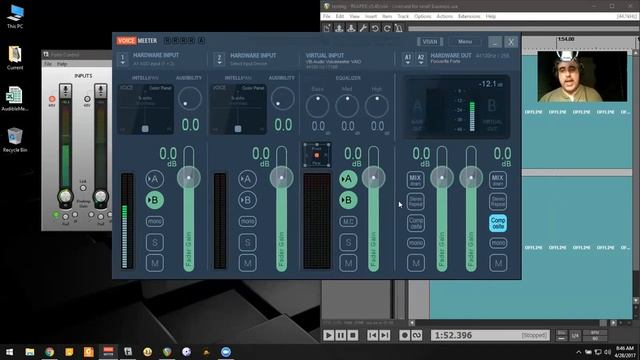Pause playback in REAPER's transport
This screenshot has height=360, width=640.
click(340, 335)
